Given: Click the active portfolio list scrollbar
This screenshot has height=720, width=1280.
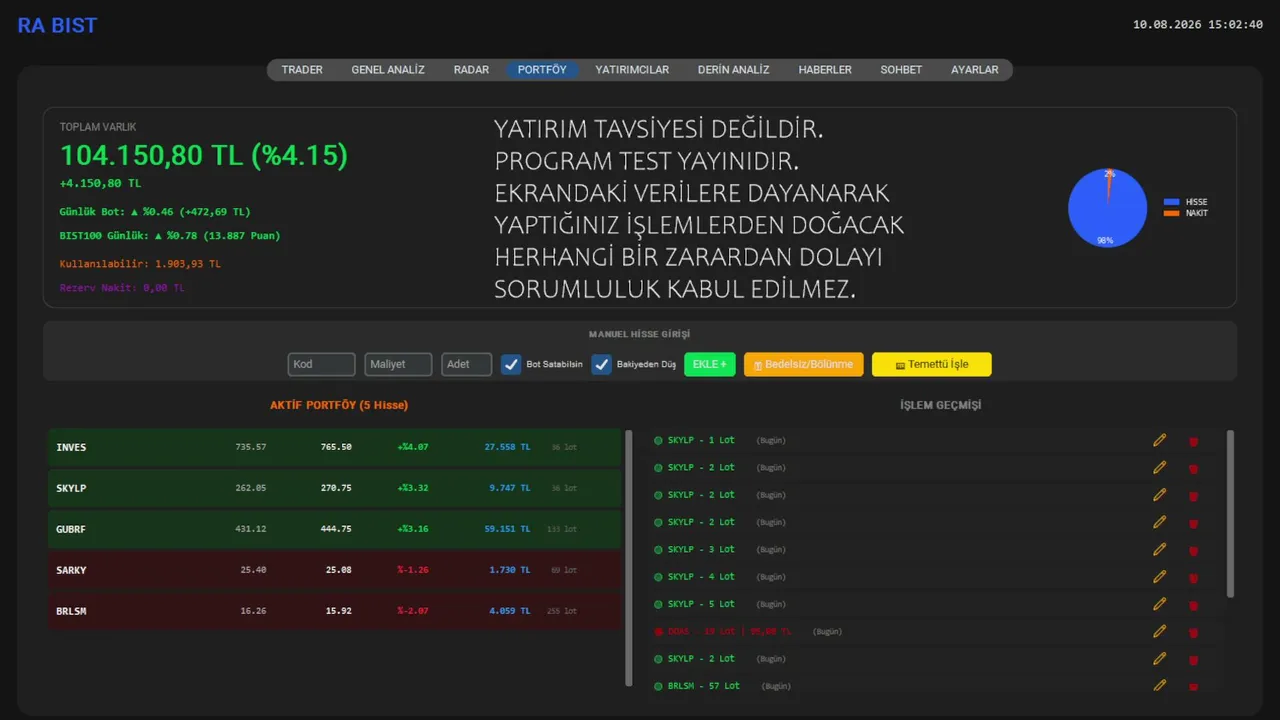Looking at the screenshot, I should pos(629,558).
